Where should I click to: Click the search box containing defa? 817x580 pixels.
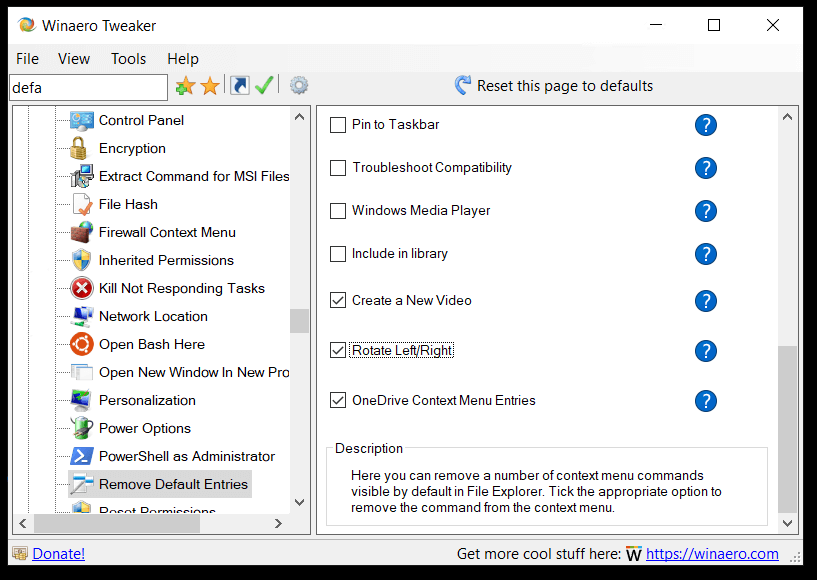pos(88,88)
